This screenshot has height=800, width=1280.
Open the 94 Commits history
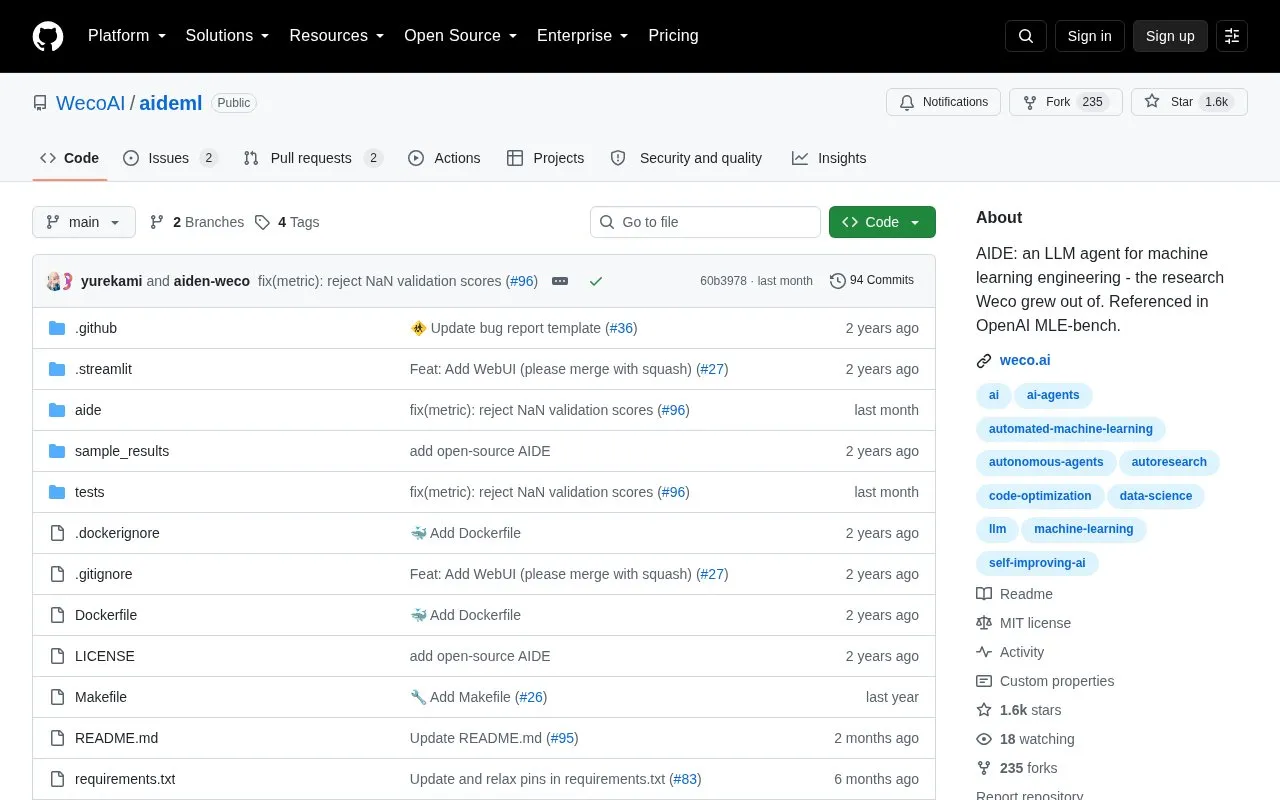click(872, 280)
